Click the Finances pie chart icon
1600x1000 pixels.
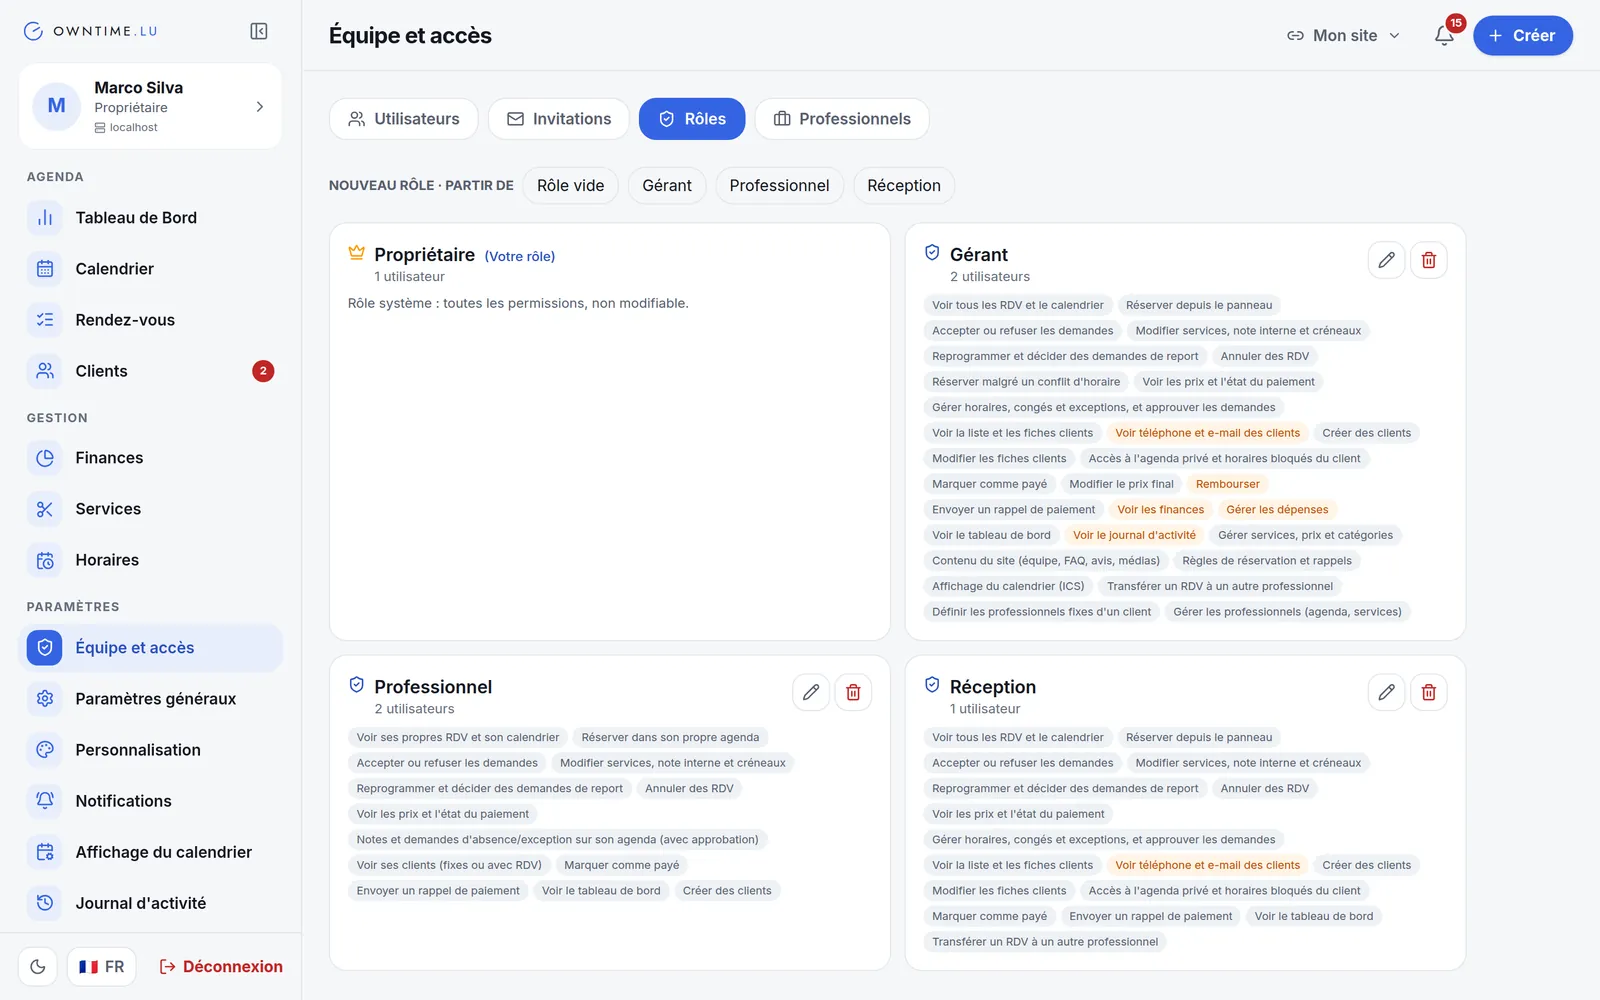(45, 458)
